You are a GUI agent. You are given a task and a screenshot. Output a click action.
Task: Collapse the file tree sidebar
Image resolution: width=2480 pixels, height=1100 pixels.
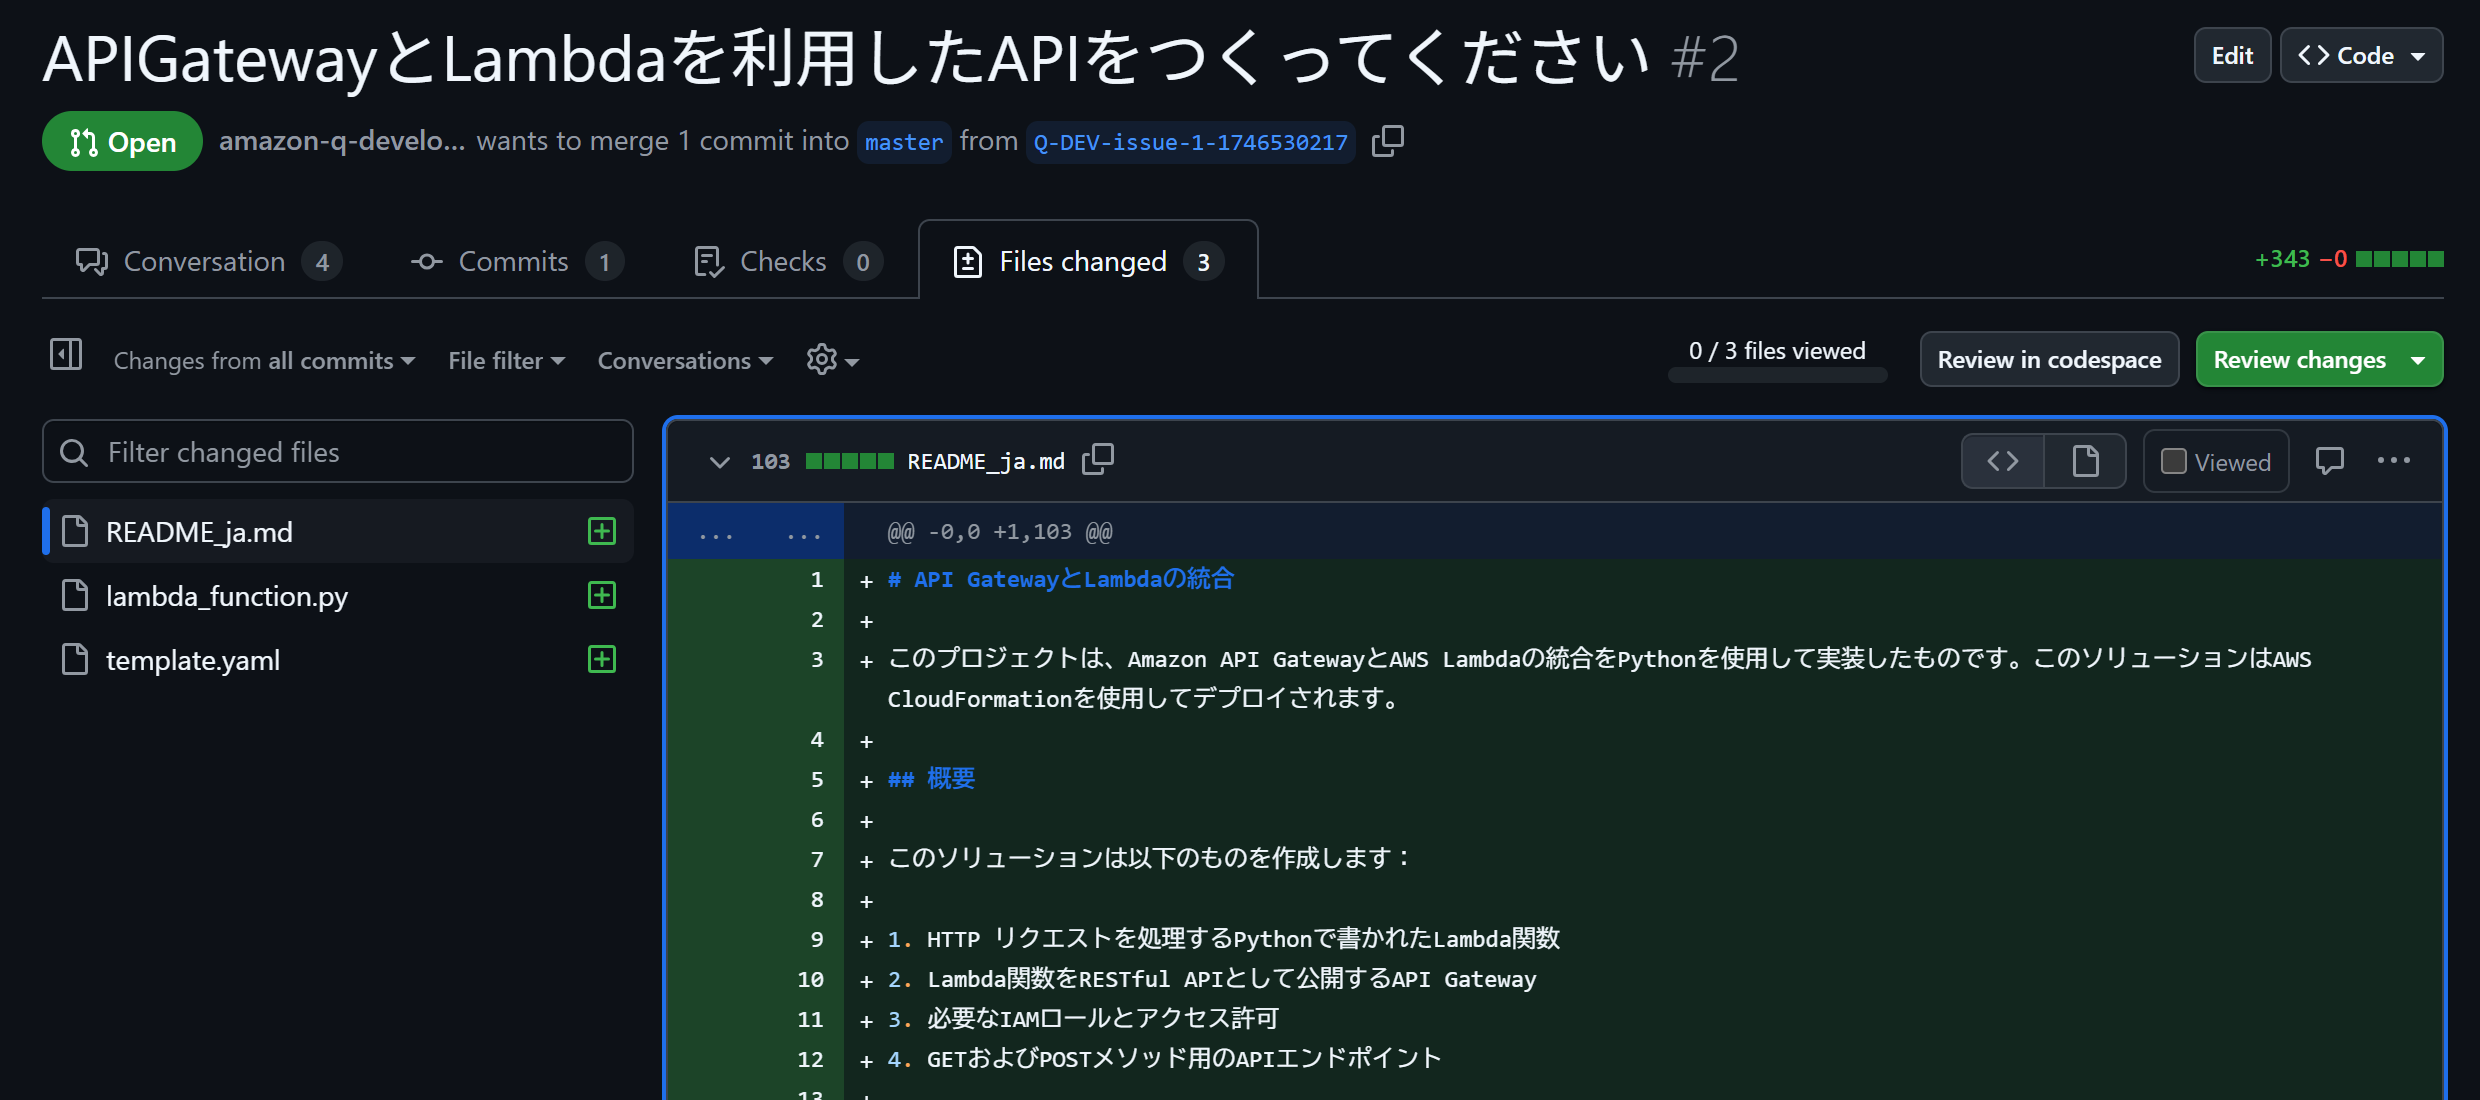pyautogui.click(x=66, y=356)
